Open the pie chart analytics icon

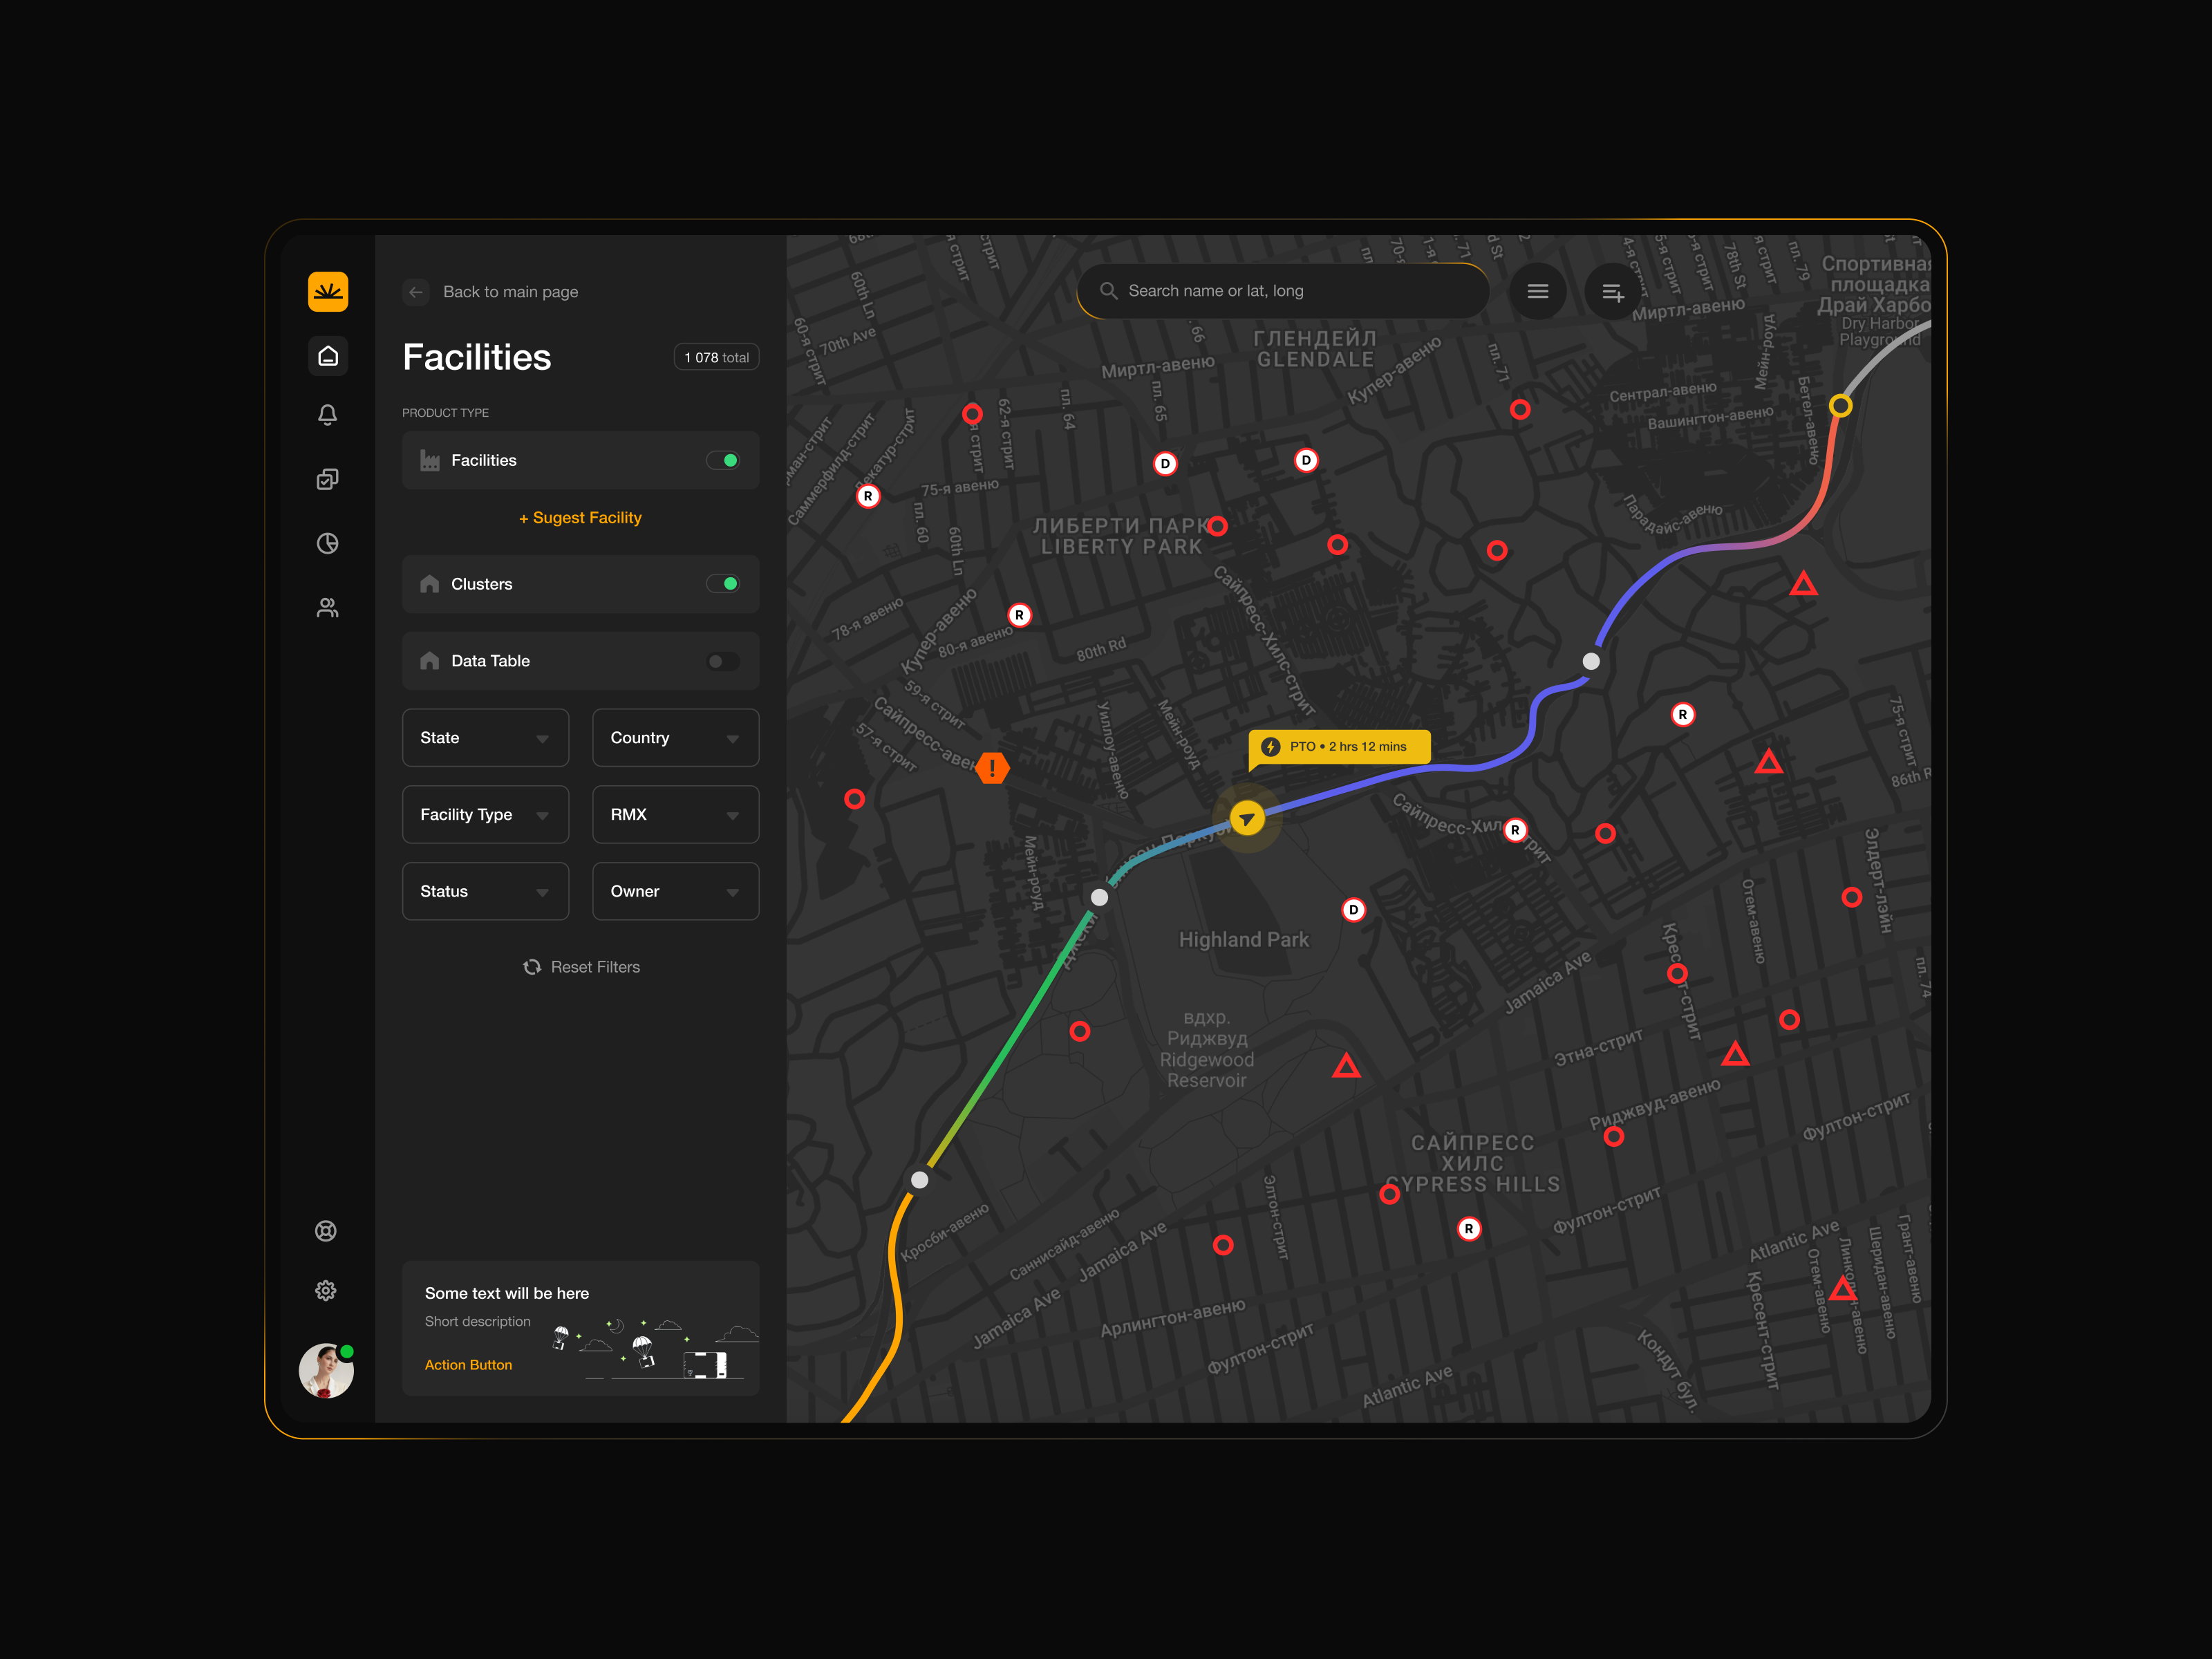pyautogui.click(x=327, y=543)
